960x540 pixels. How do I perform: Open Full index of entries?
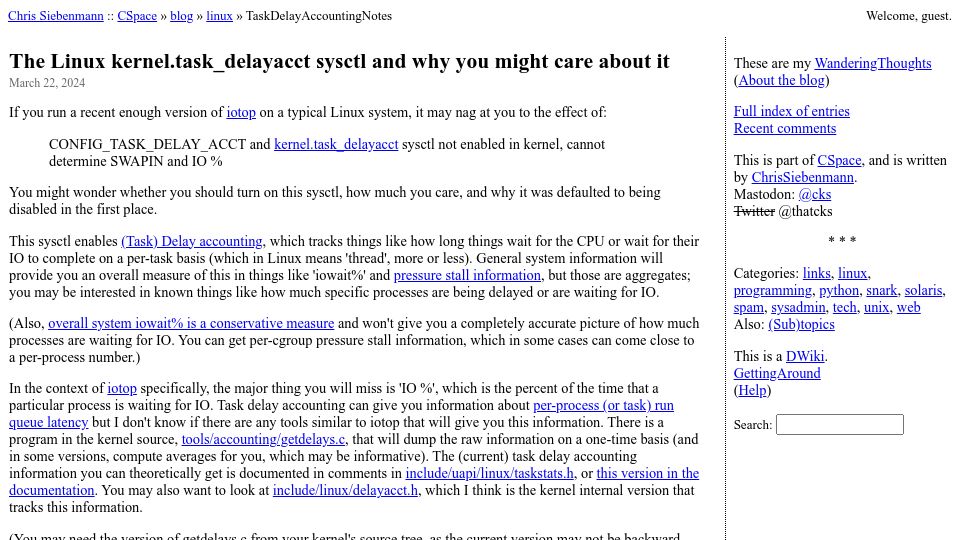792,111
